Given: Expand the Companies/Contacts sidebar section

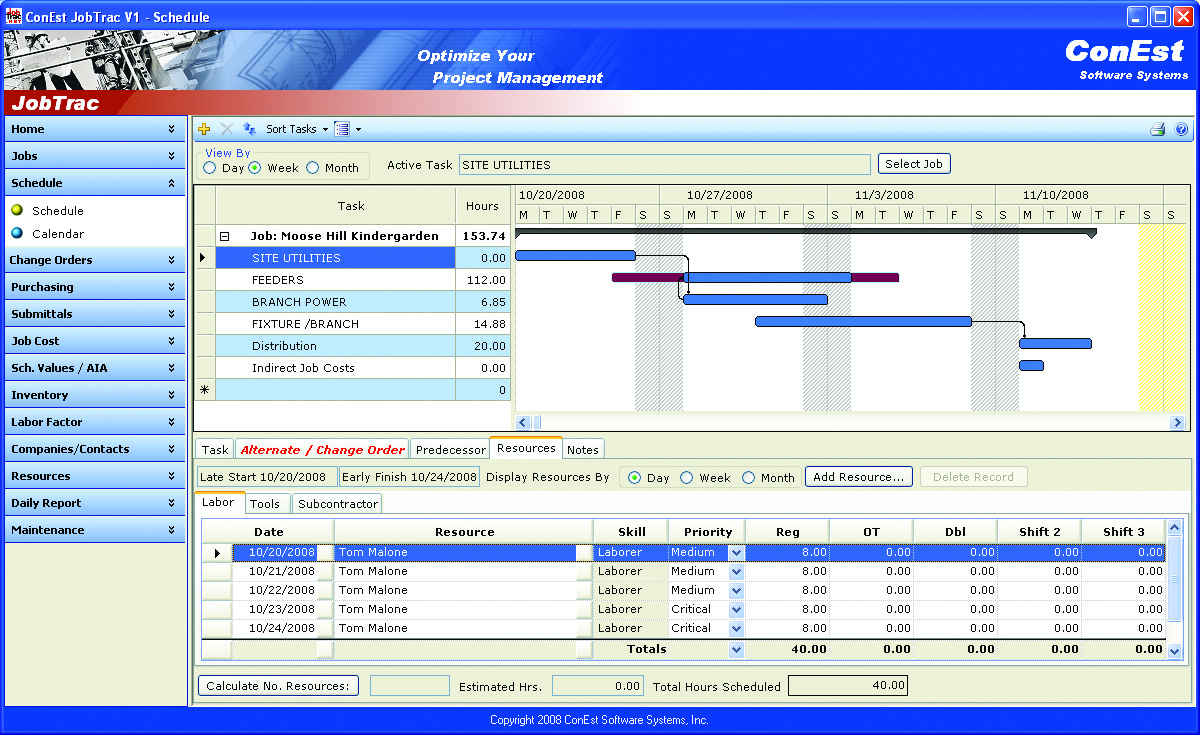Looking at the screenshot, I should (x=95, y=449).
